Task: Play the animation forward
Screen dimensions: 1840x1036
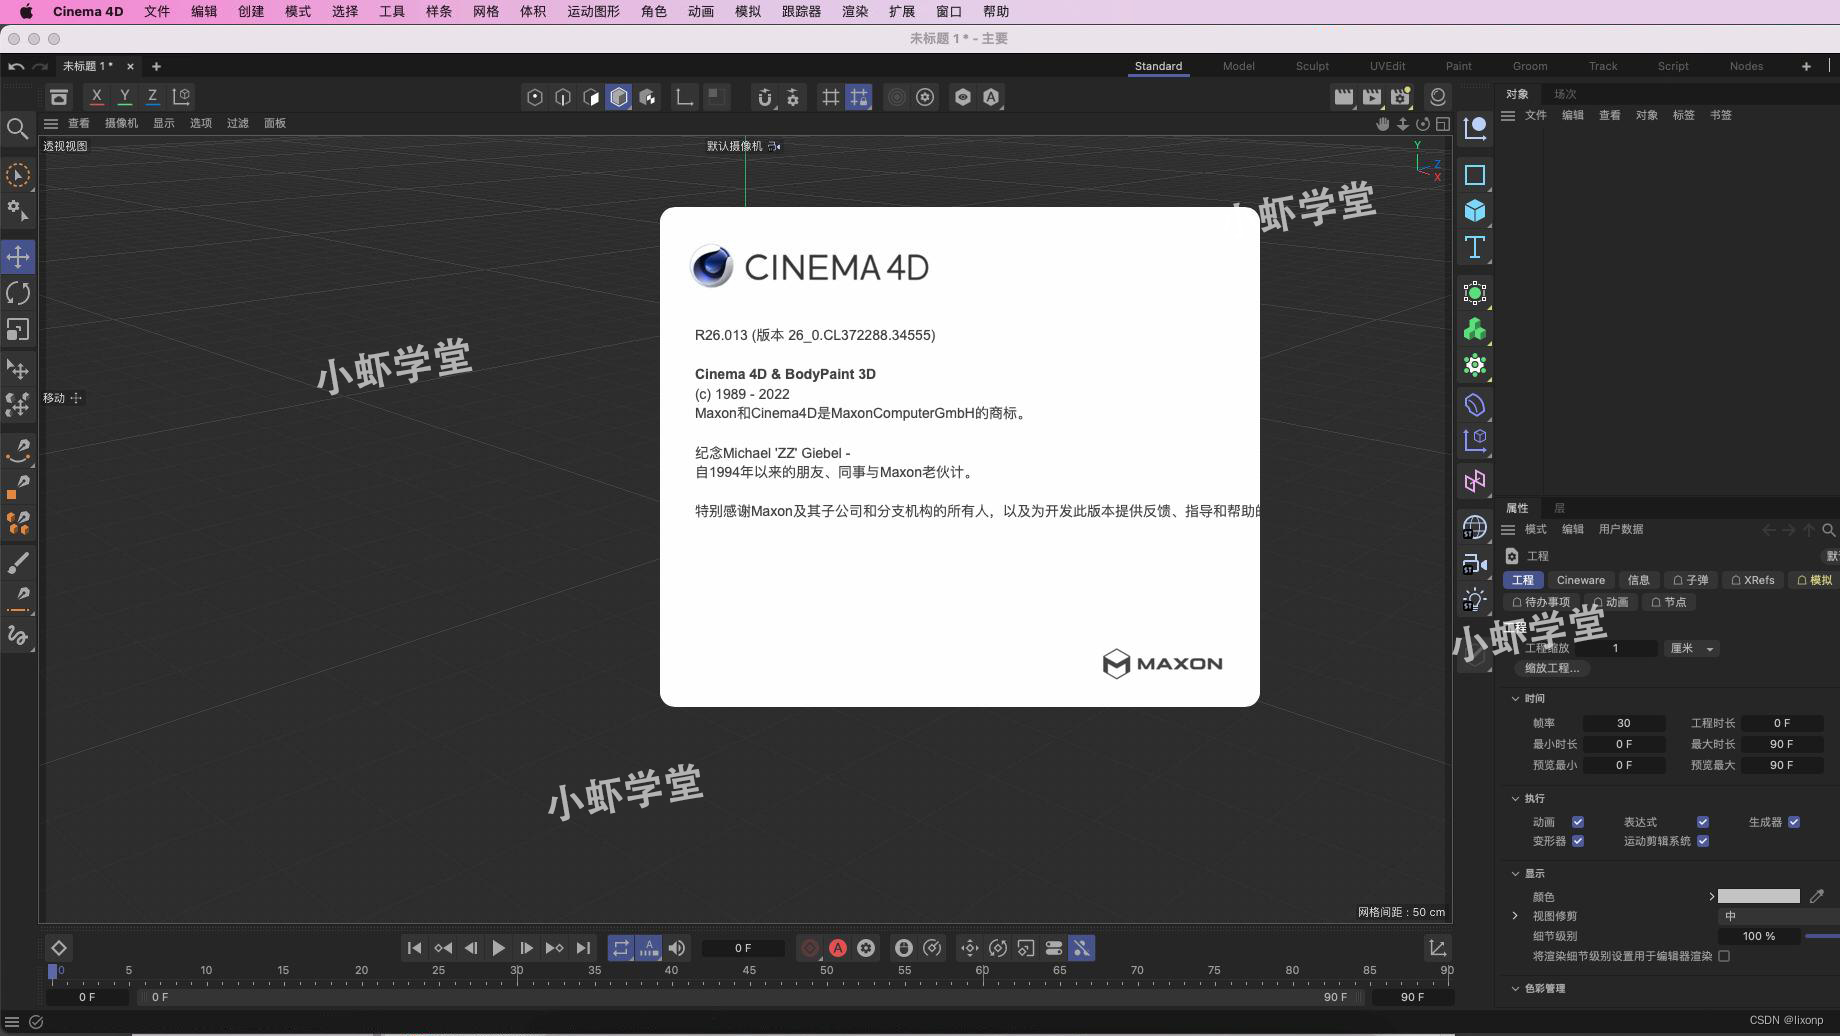Action: click(x=498, y=948)
